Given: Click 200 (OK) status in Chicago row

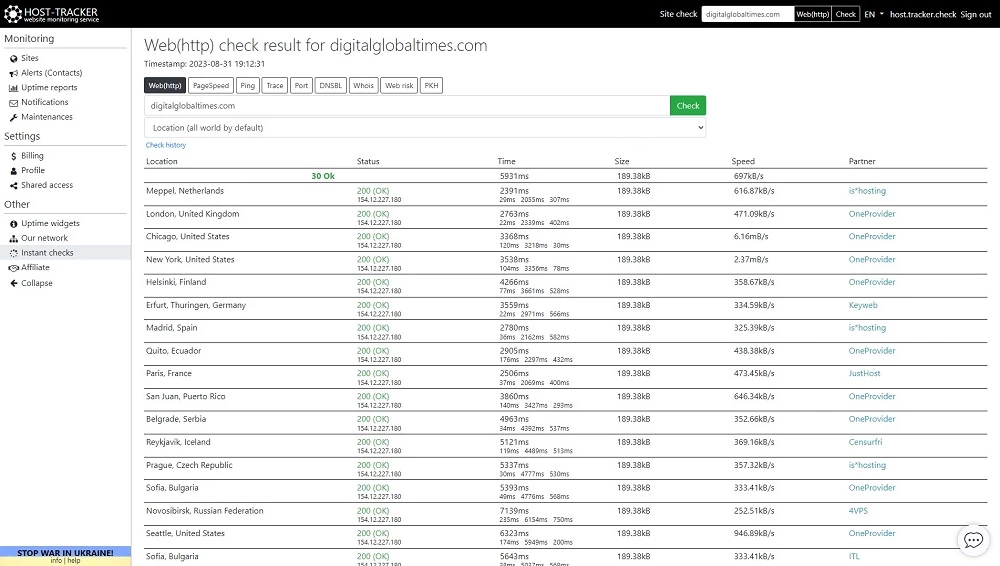Looking at the screenshot, I should [x=373, y=237].
